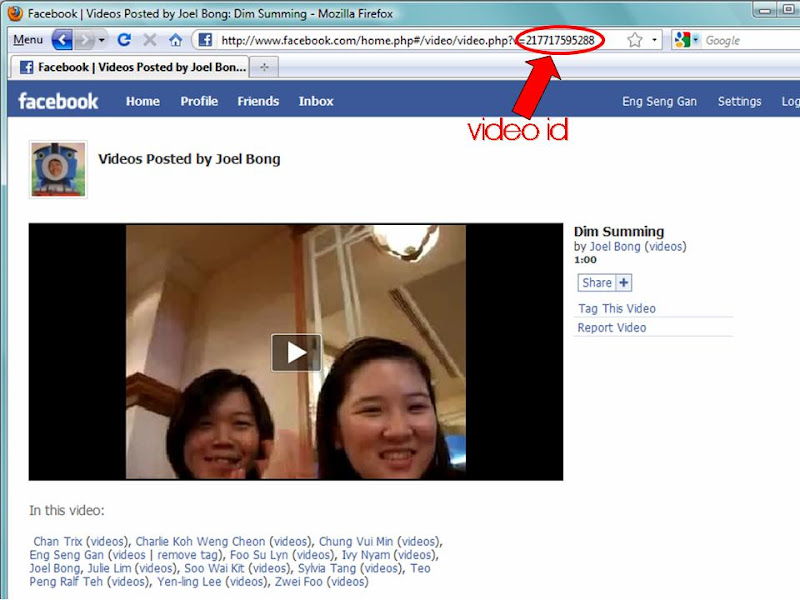The width and height of the screenshot is (800, 600).
Task: Select the Facebook Videos Posted by Joel Bong tab
Action: (x=132, y=67)
